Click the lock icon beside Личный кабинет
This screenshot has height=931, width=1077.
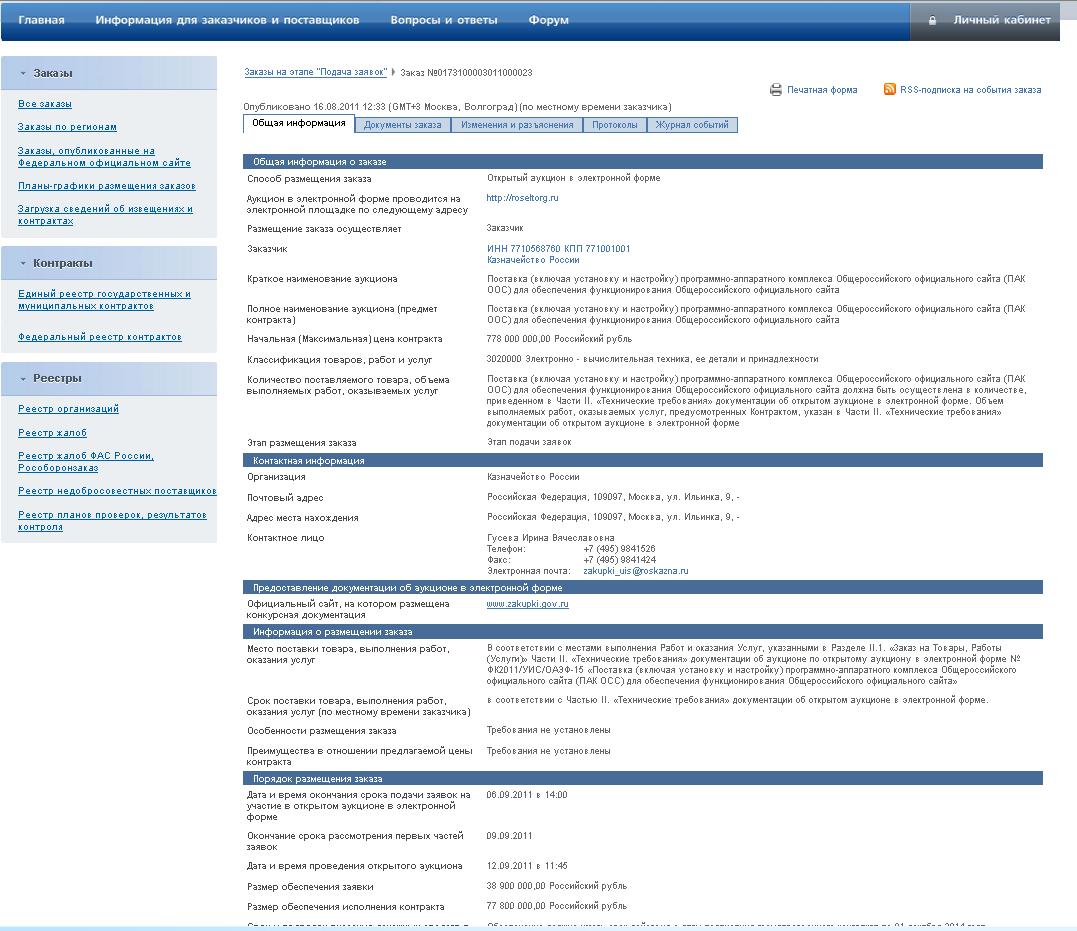932,20
